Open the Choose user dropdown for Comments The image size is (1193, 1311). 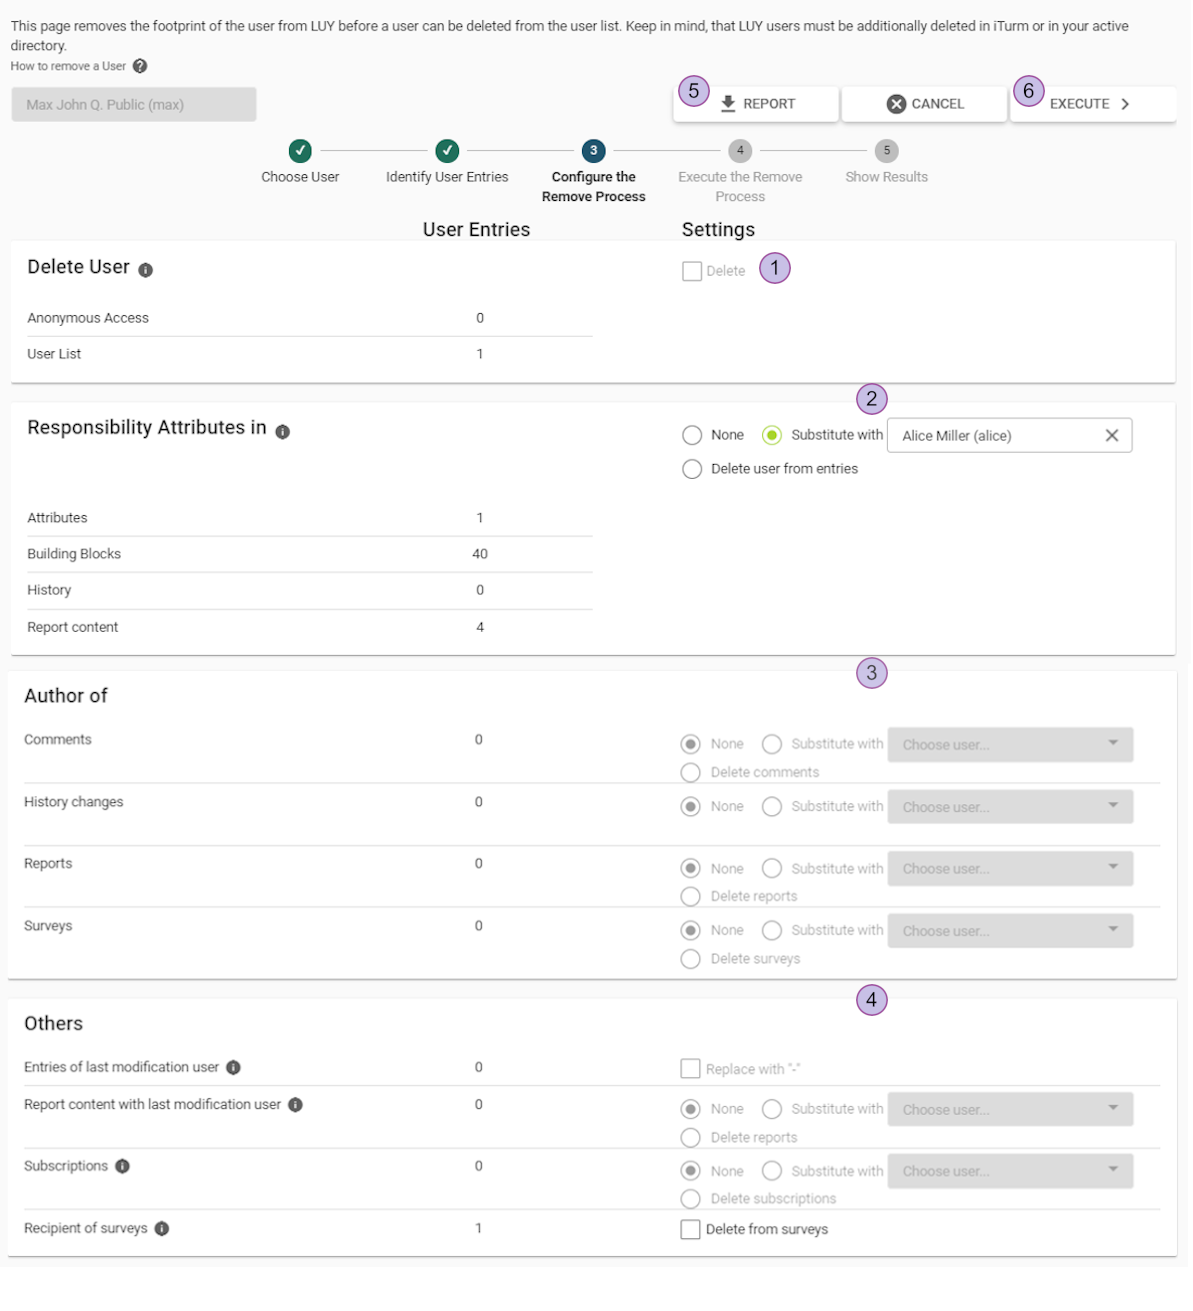(x=1010, y=744)
